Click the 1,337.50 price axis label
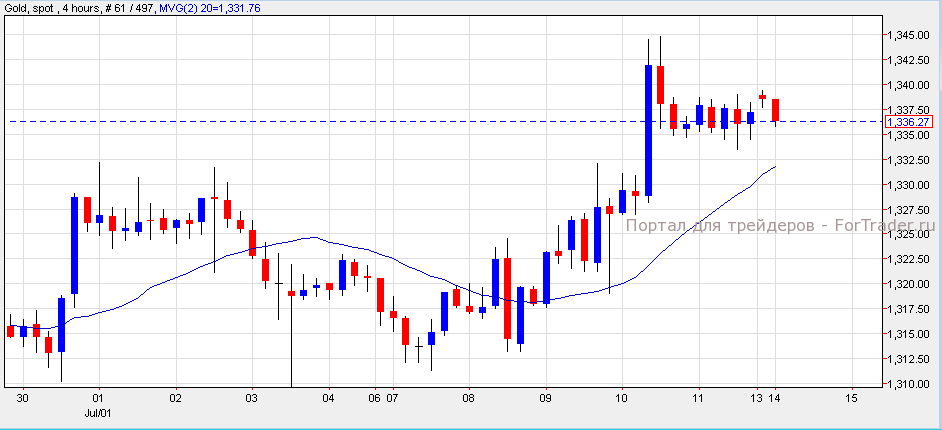 pyautogui.click(x=909, y=110)
